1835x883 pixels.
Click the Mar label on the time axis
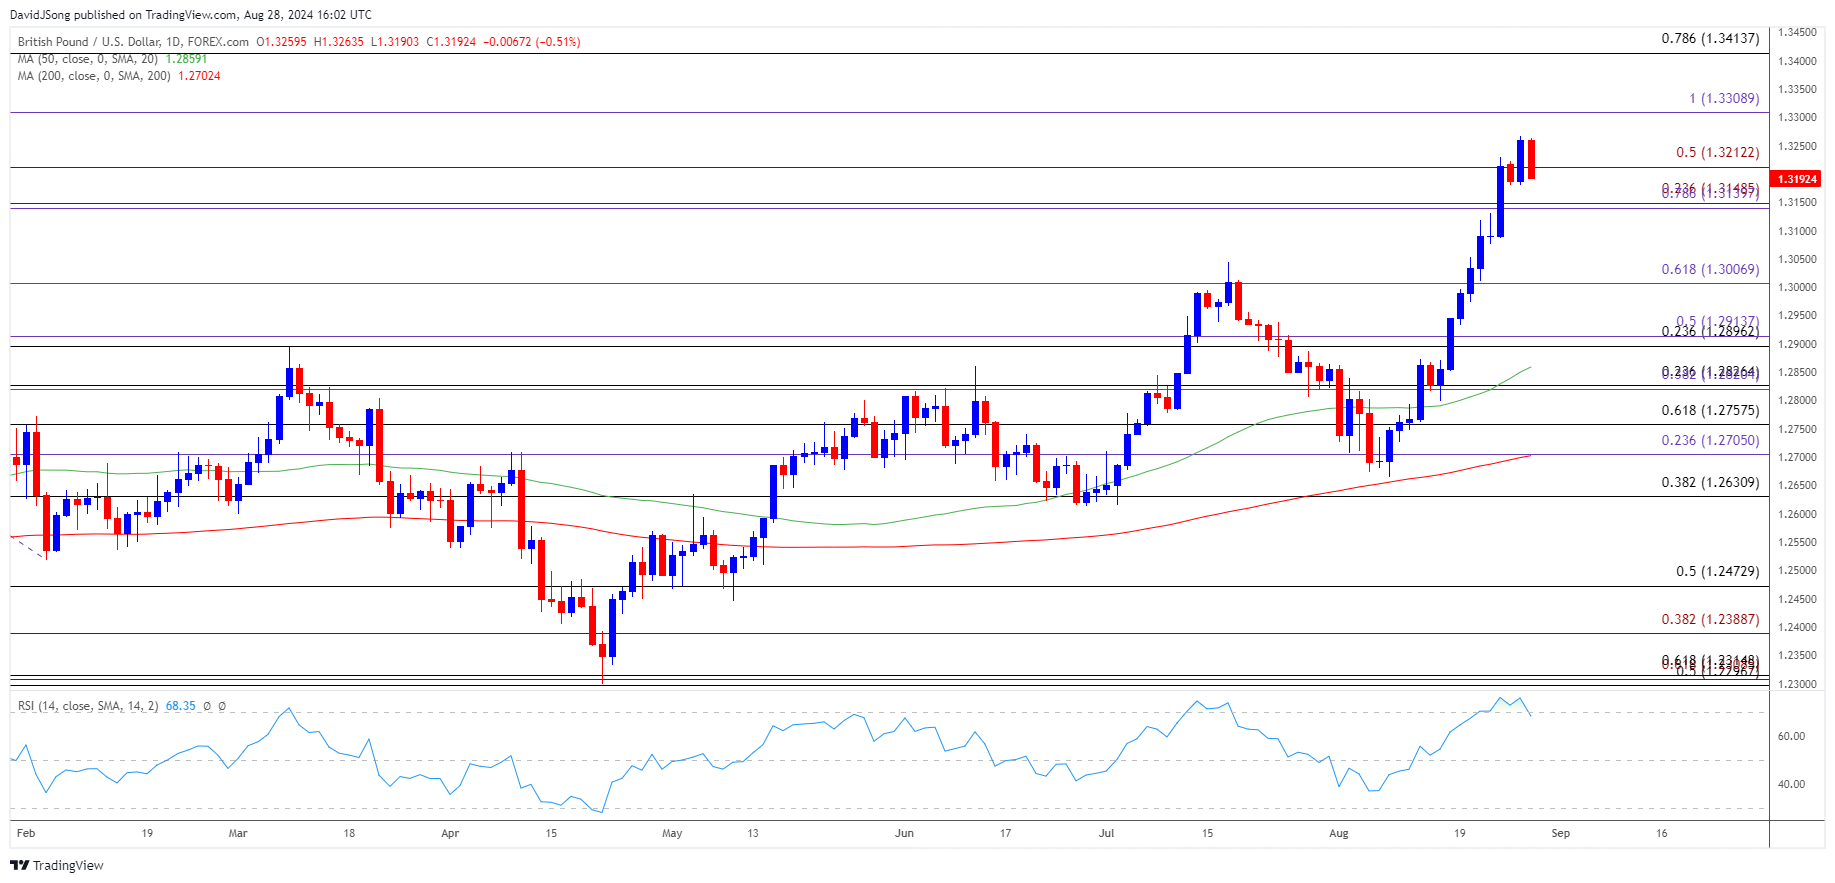coord(238,834)
